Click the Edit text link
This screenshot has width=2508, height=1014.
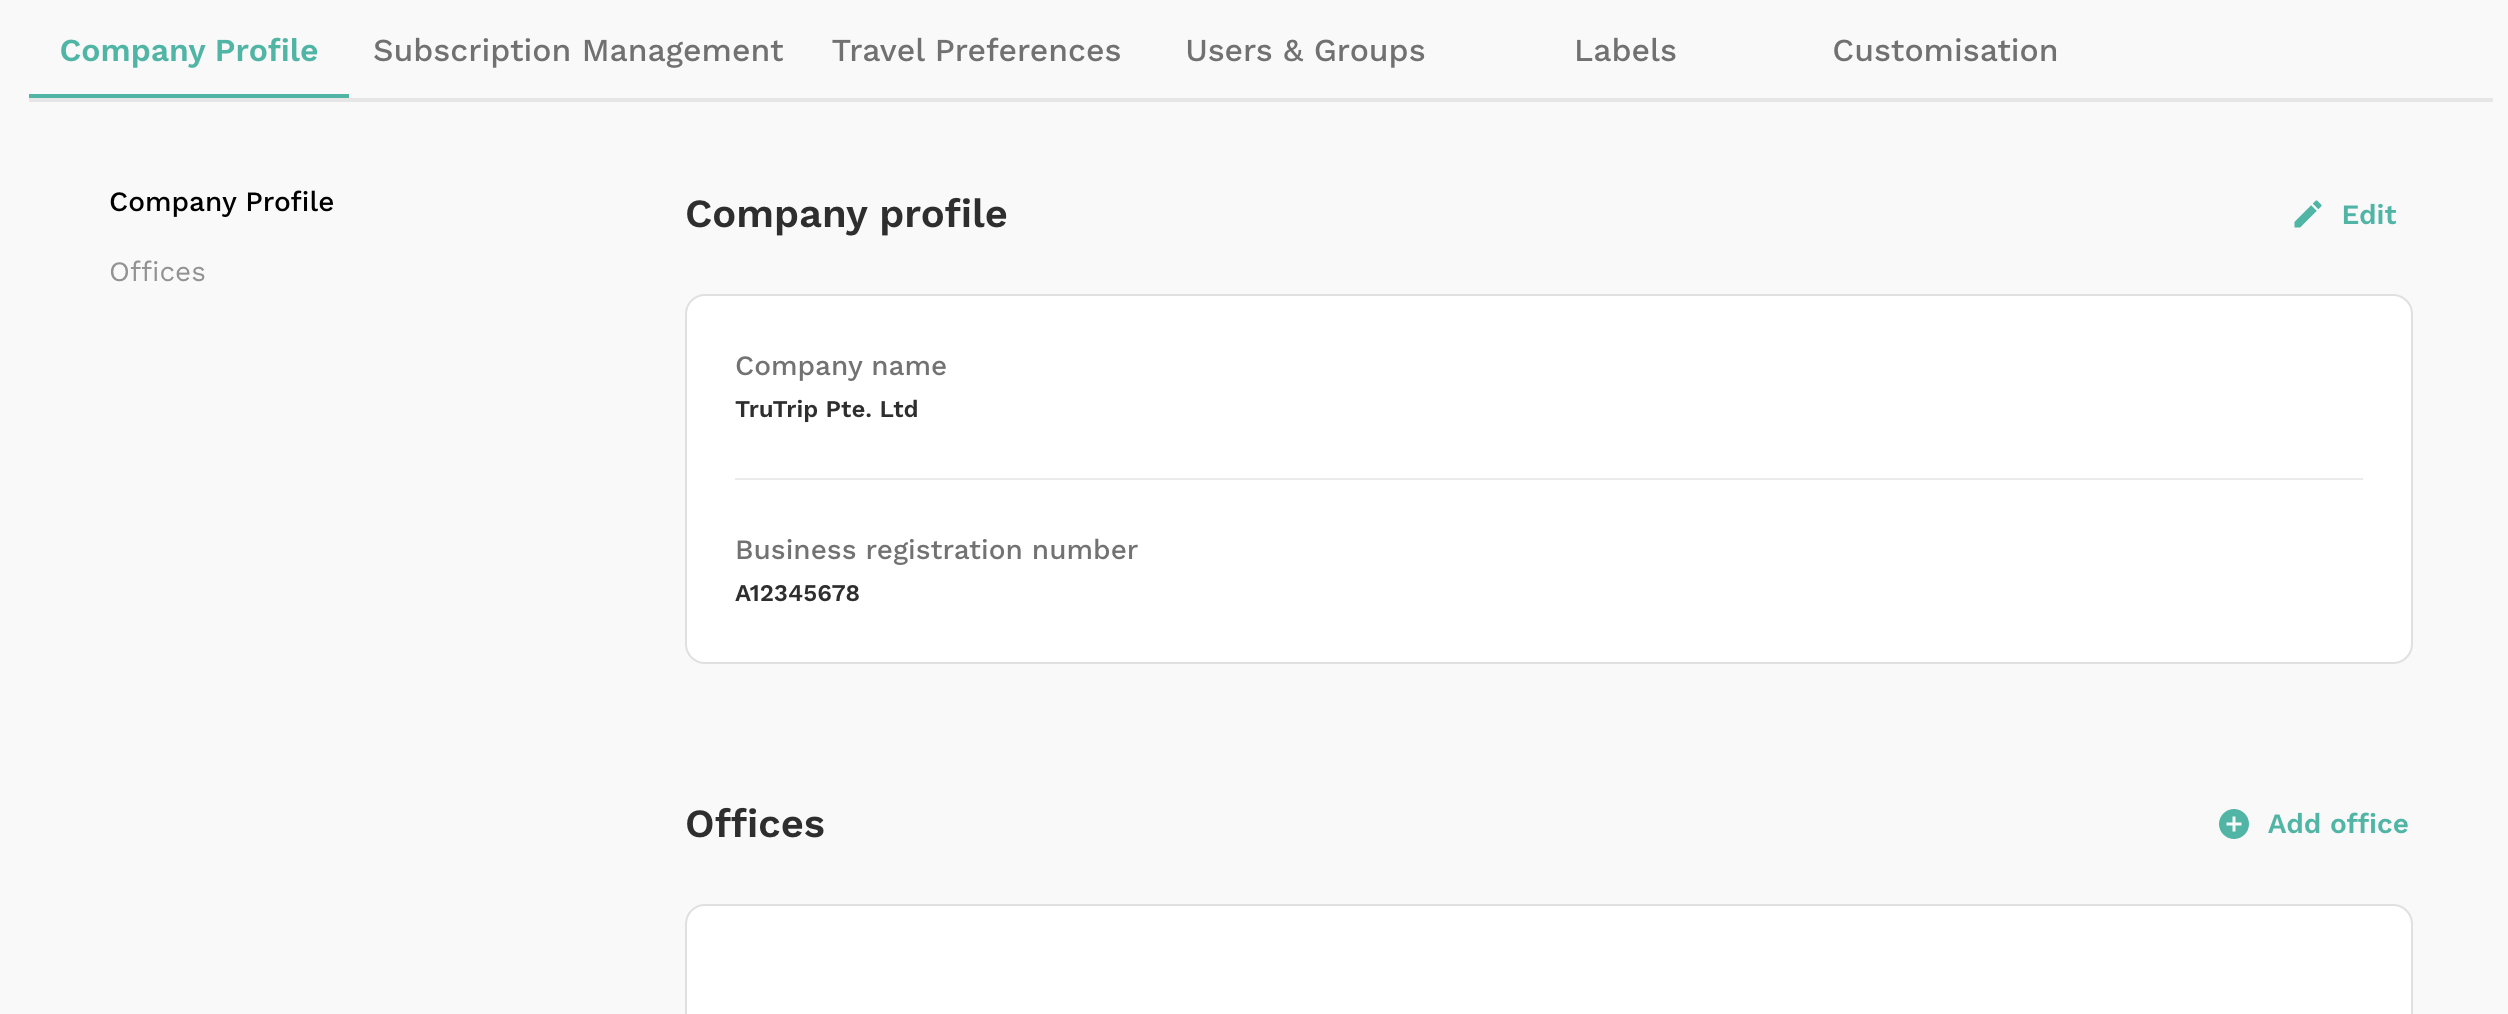pyautogui.click(x=2369, y=215)
